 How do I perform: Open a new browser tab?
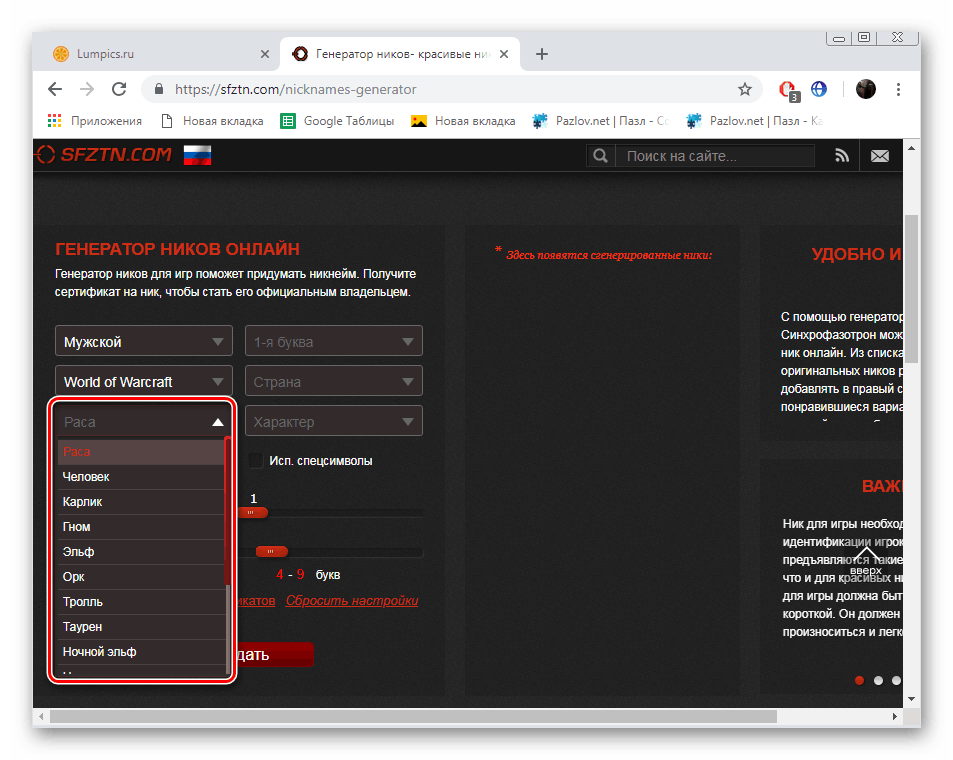(x=542, y=54)
